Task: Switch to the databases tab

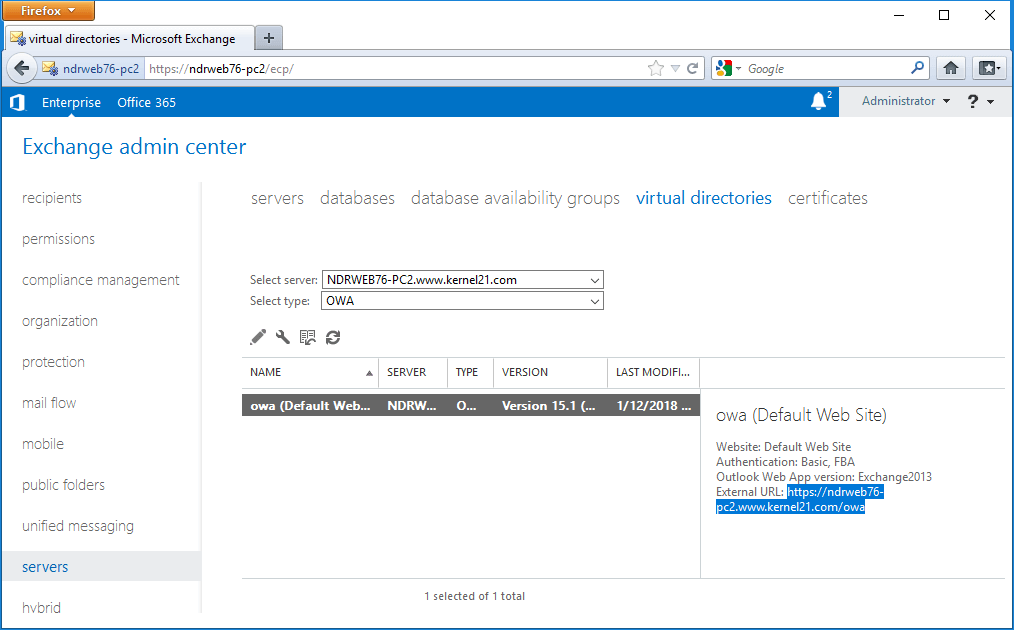Action: point(357,198)
